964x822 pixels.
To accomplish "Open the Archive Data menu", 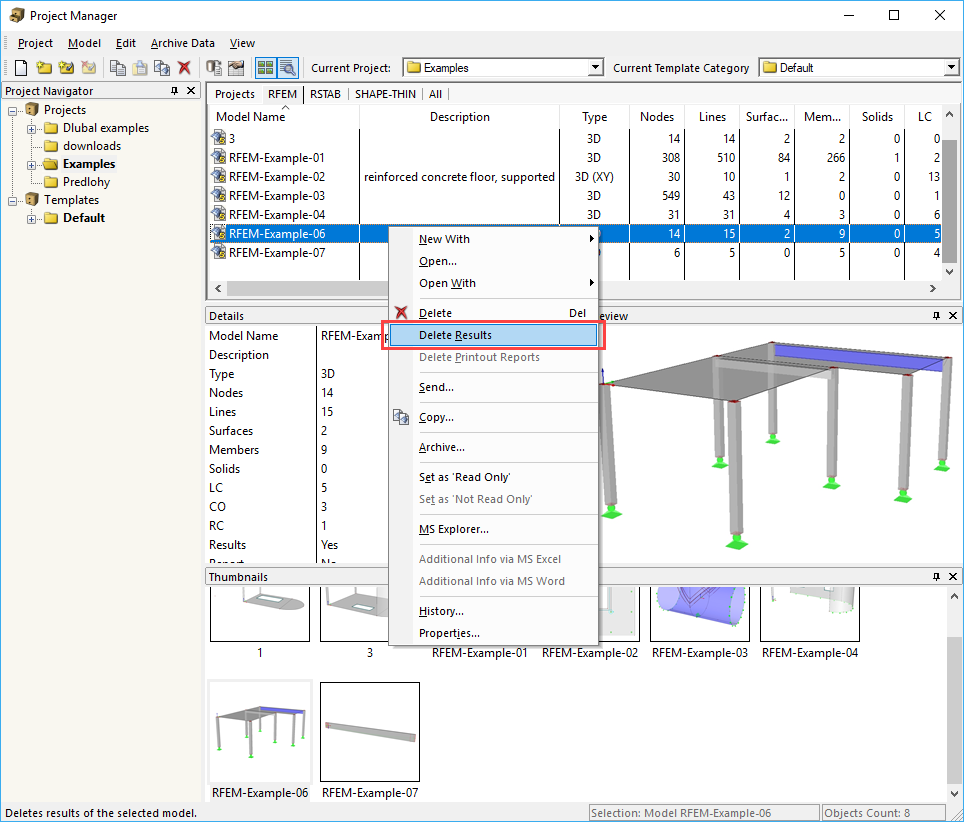I will click(x=183, y=43).
